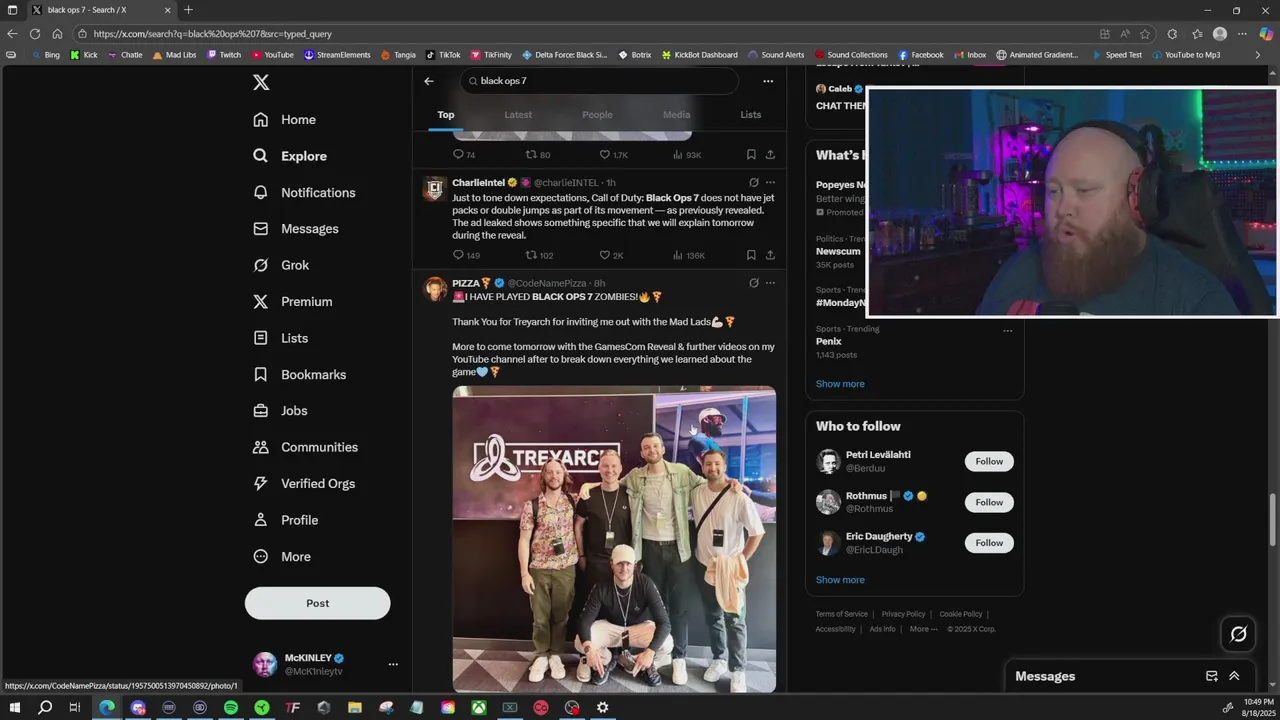
Task: Share CharlieIntel's post
Action: coord(770,255)
